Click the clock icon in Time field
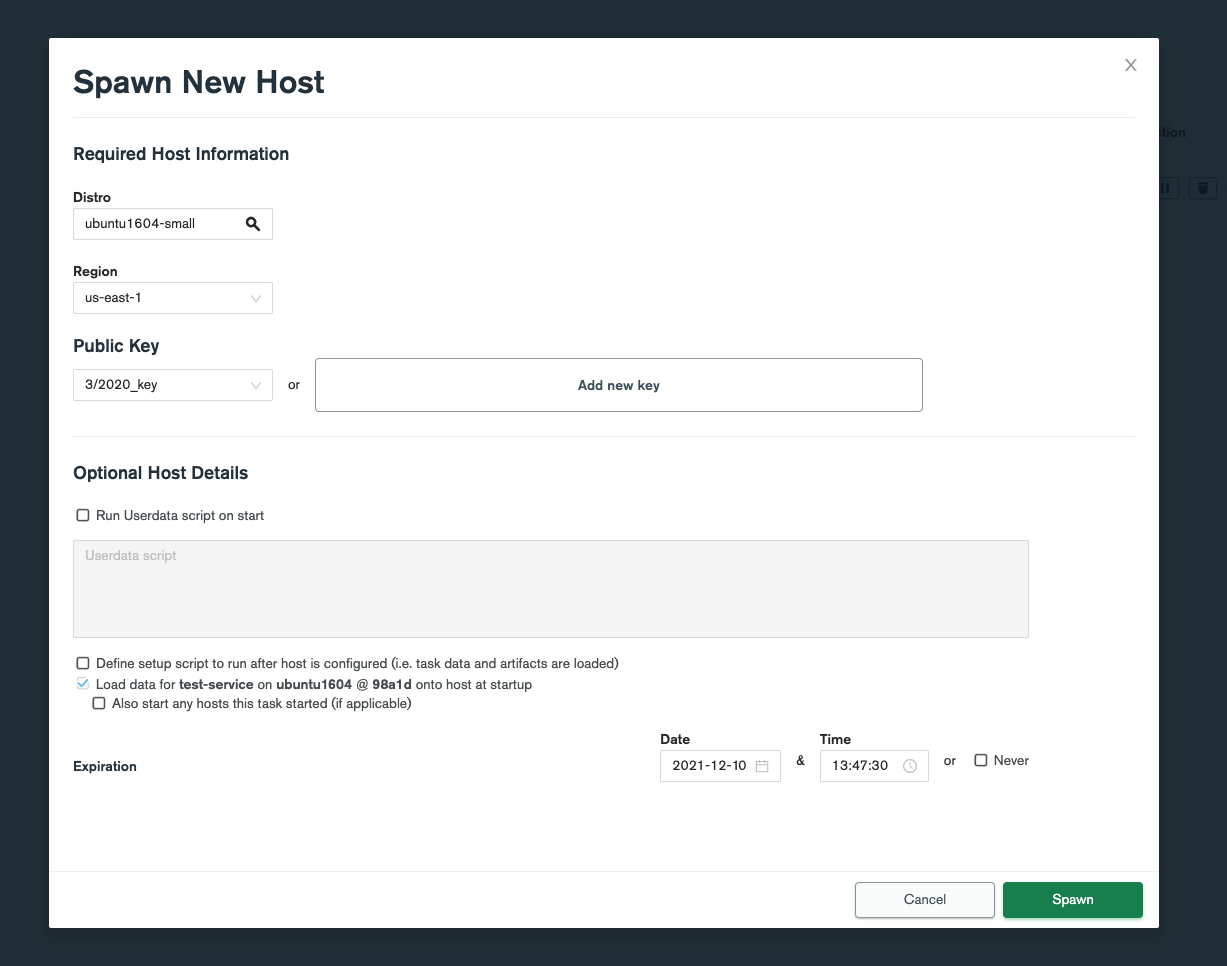This screenshot has height=966, width=1227. (910, 766)
